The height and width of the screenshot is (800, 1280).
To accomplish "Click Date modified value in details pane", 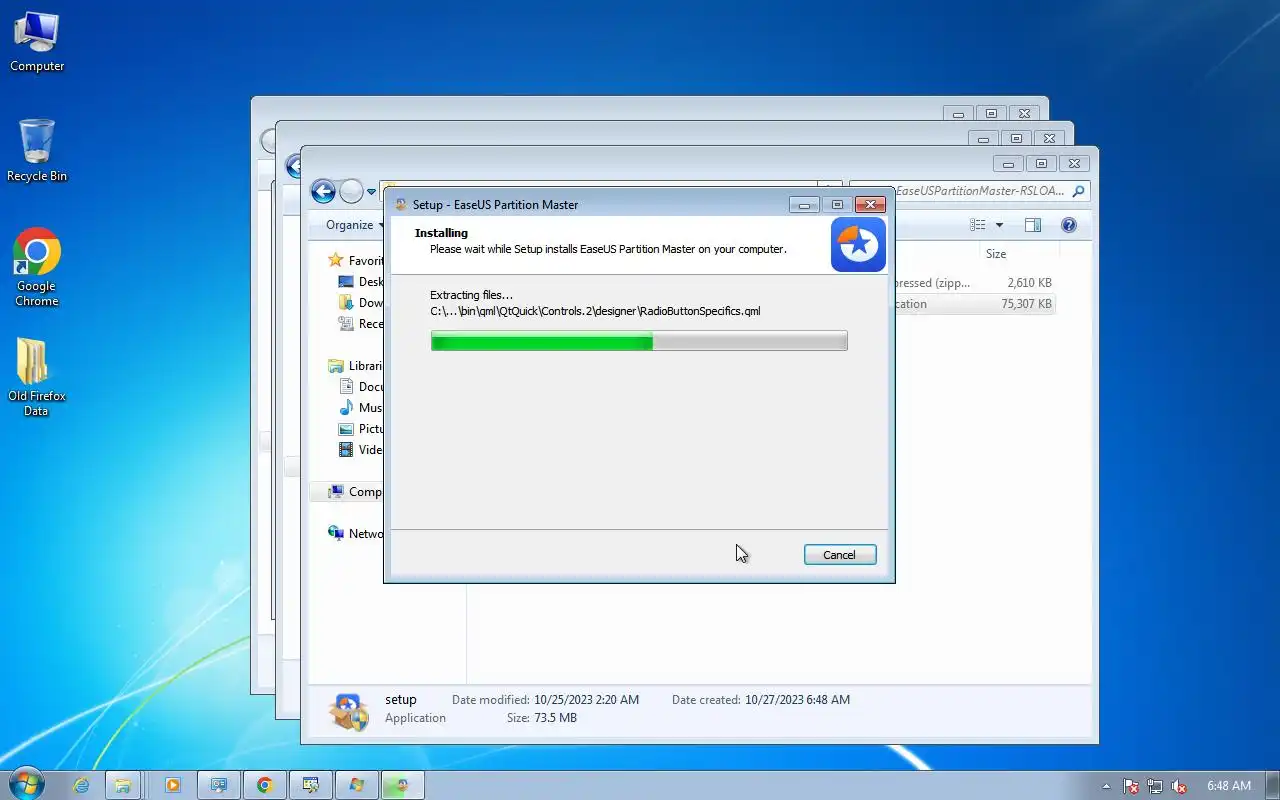I will (x=586, y=700).
